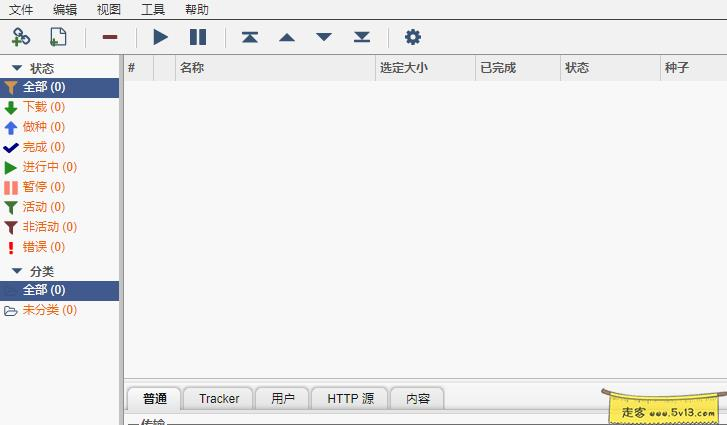
Task: Switch to the 普通 tab
Action: (154, 399)
